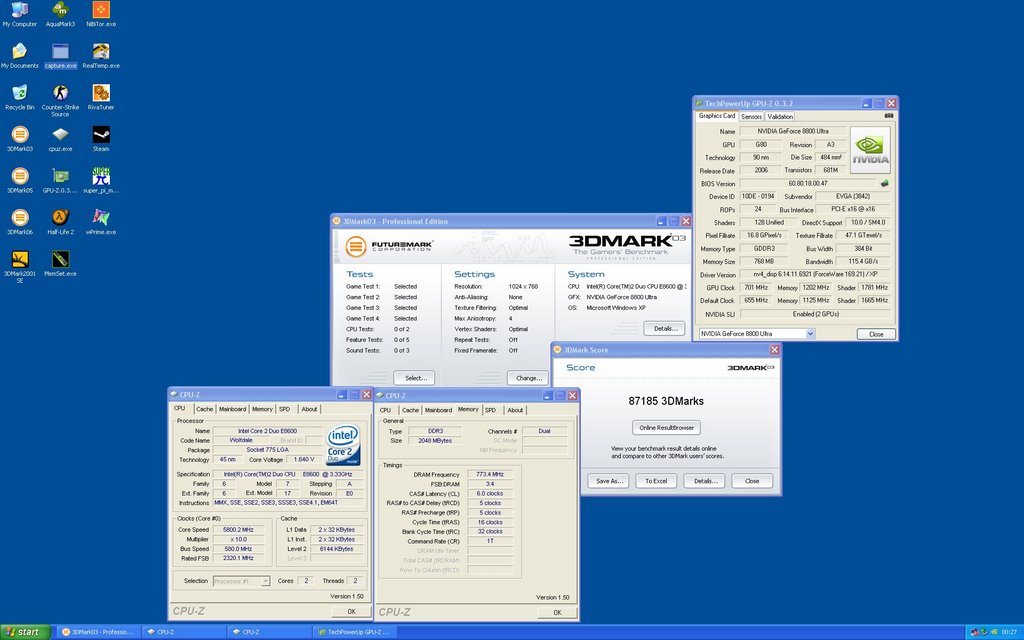Click OK in the left CPU-Z window
The image size is (1024, 640).
tap(351, 611)
